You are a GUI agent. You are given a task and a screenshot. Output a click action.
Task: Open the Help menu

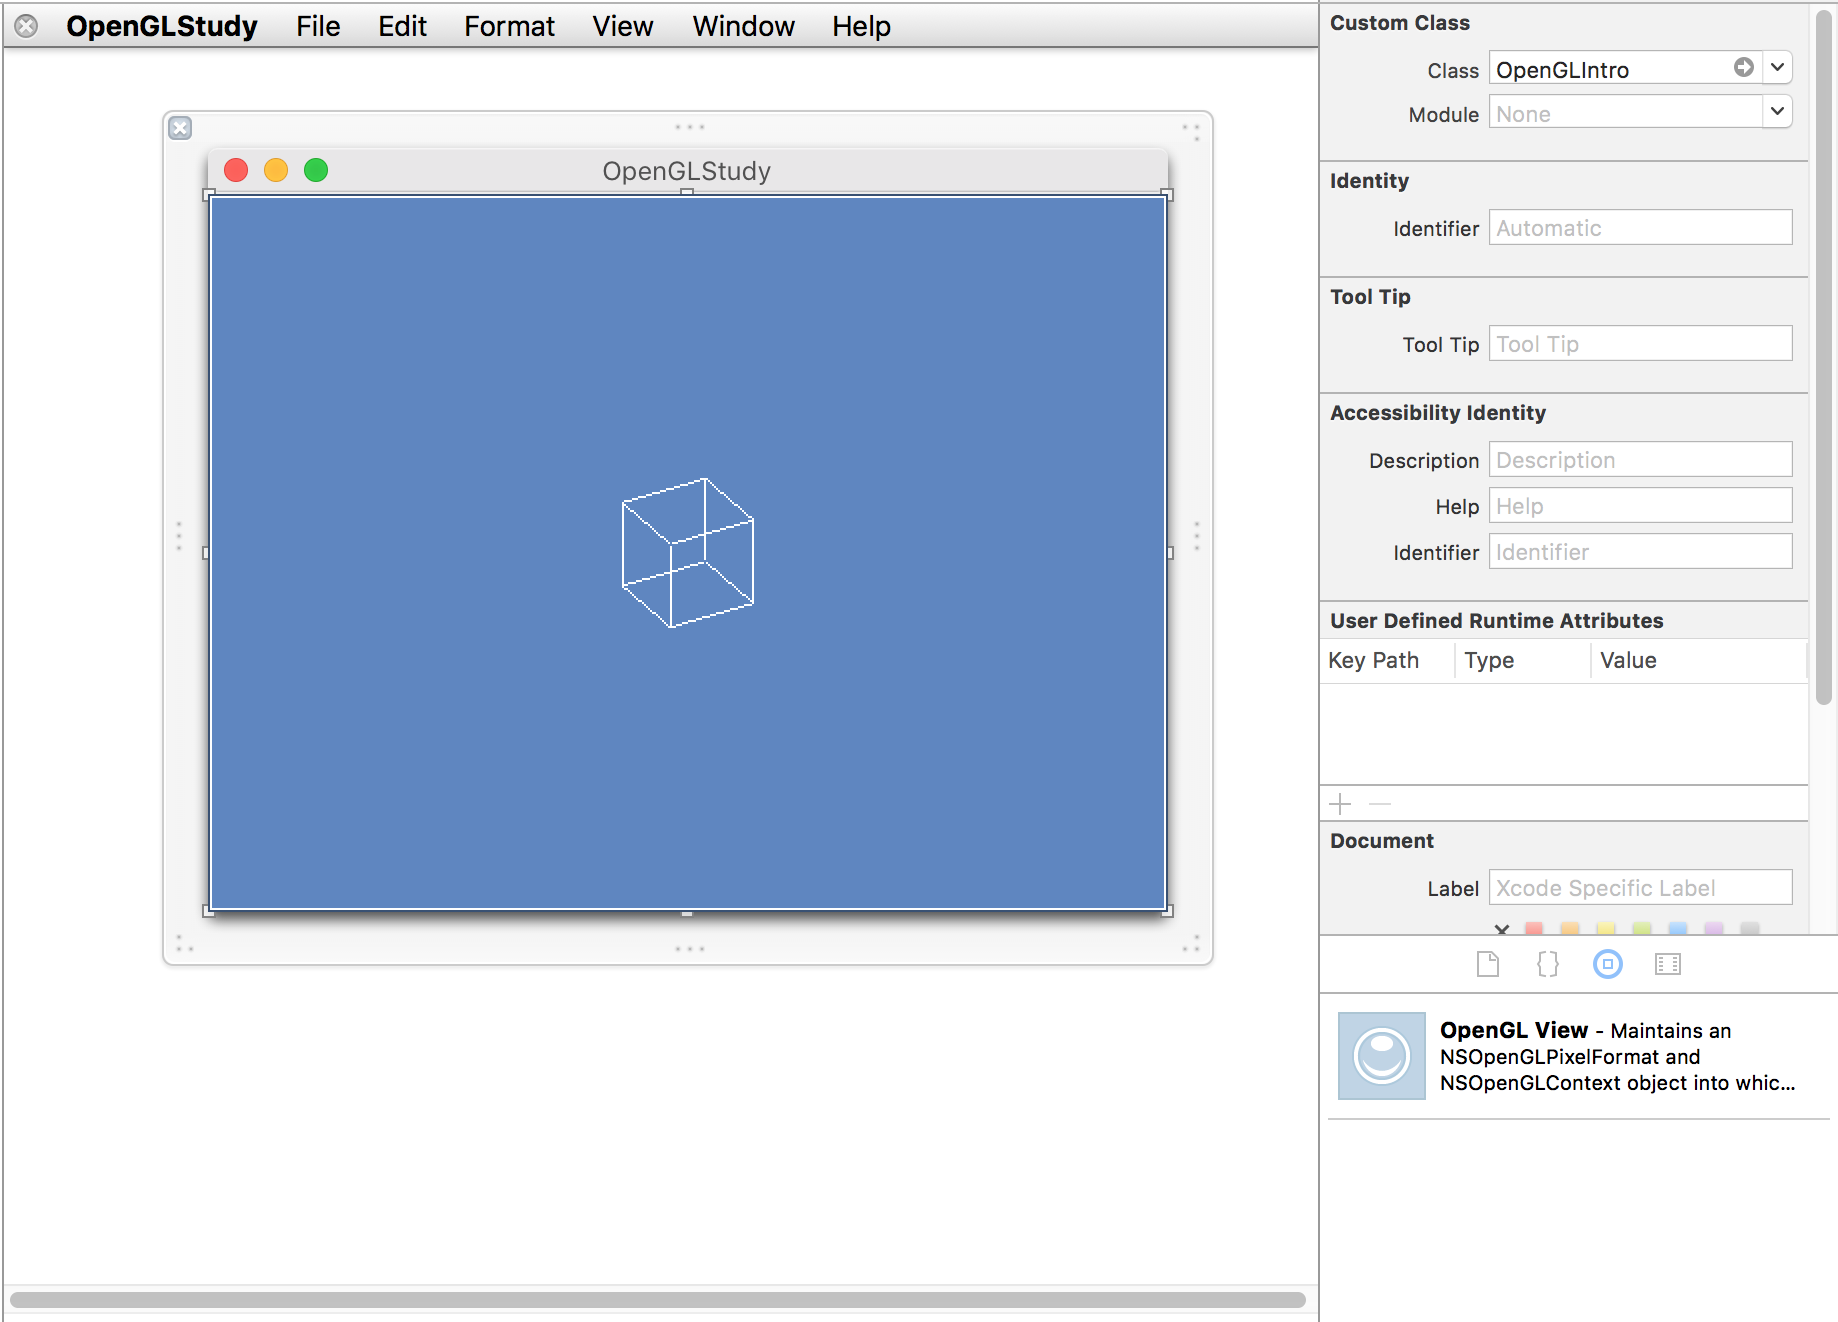(861, 26)
